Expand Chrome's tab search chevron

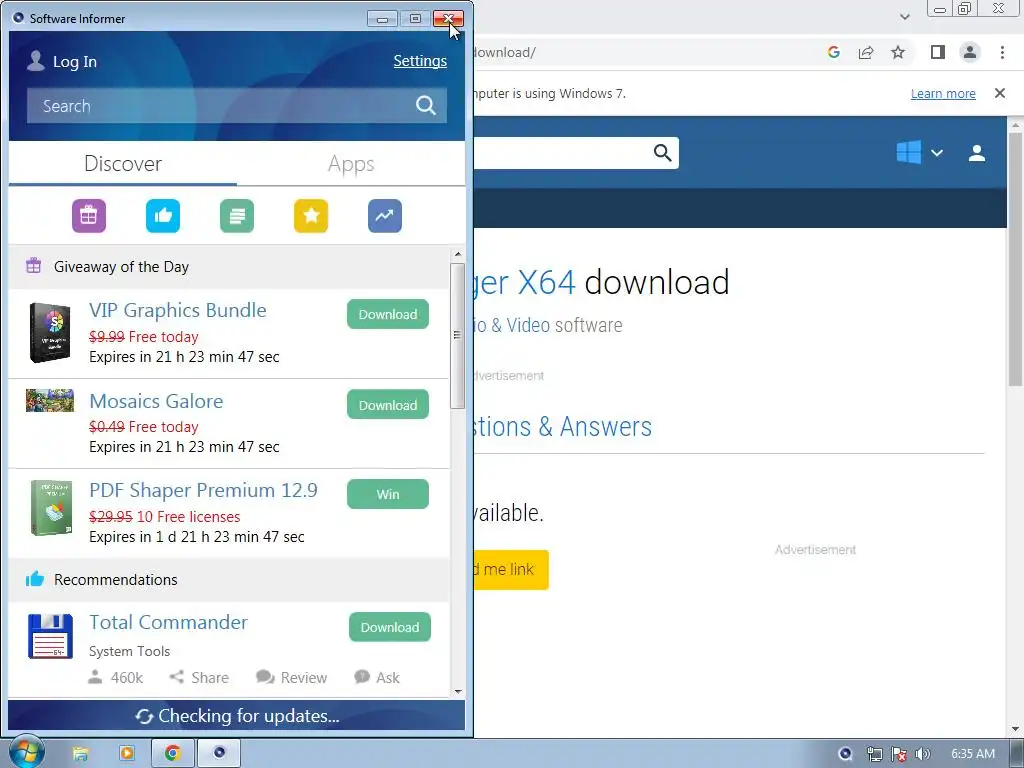[904, 17]
